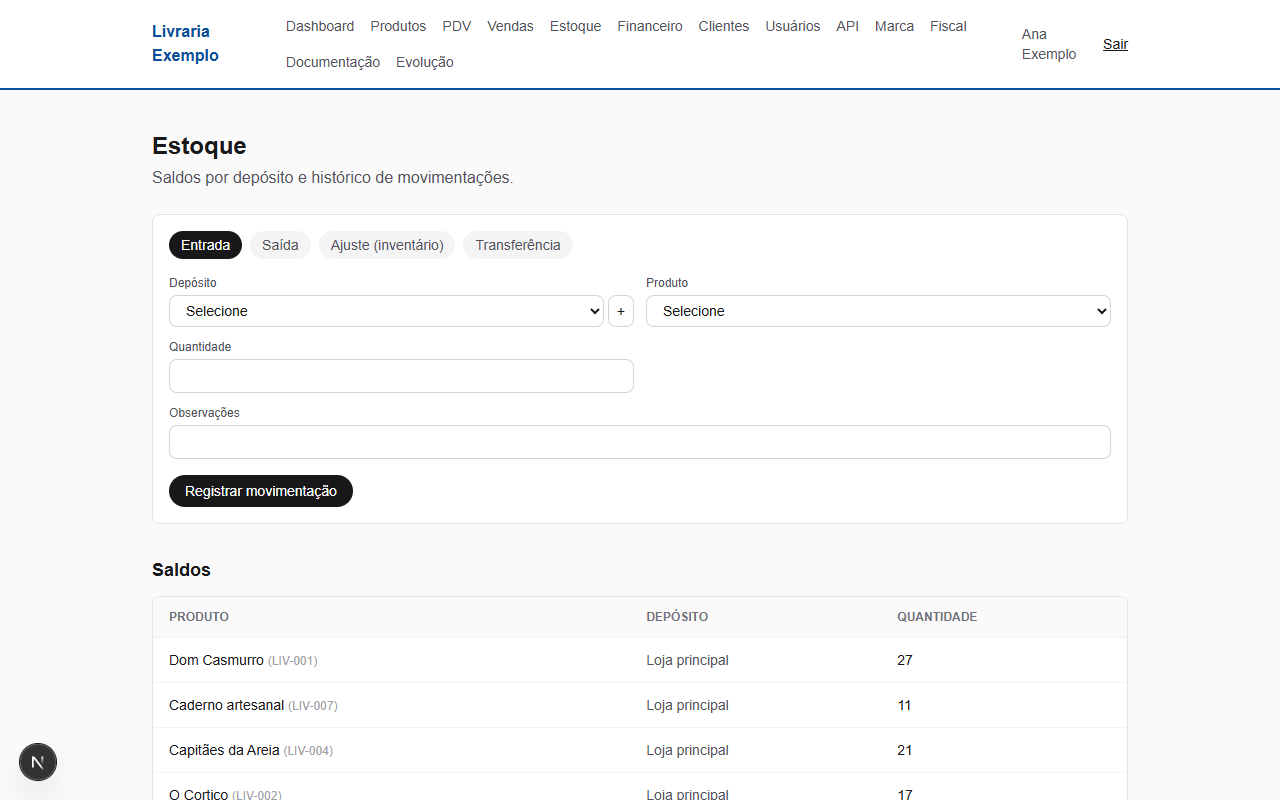
Task: Focus the Quantidade input field
Action: point(401,376)
